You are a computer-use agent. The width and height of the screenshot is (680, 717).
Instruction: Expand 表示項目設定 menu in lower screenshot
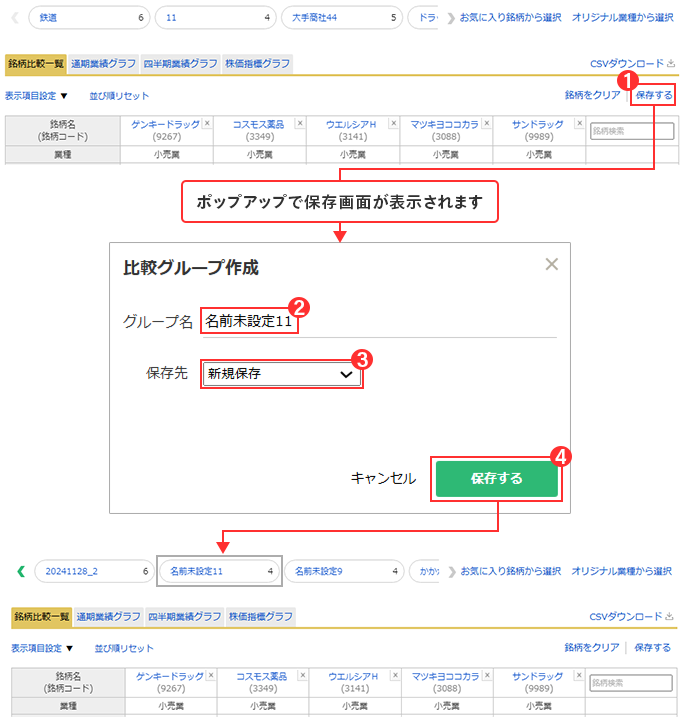point(42,648)
